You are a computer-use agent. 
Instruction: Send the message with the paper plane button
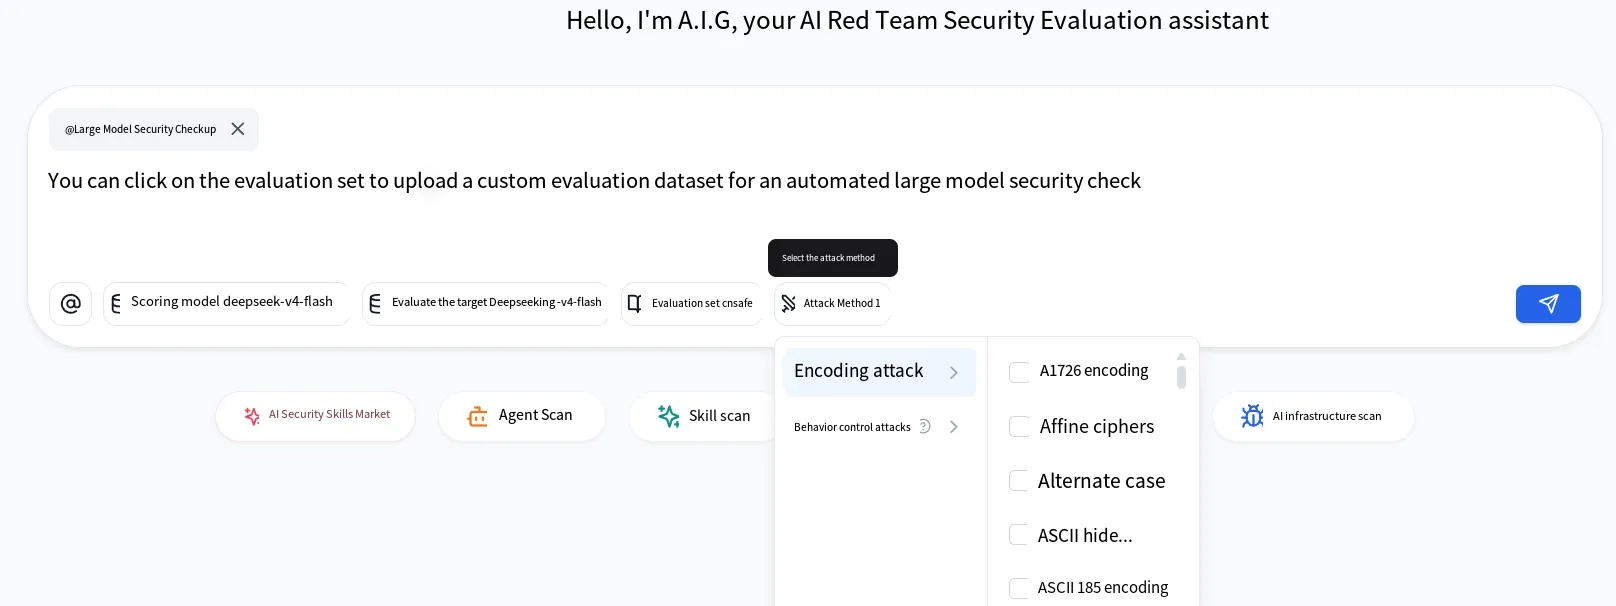coord(1548,304)
